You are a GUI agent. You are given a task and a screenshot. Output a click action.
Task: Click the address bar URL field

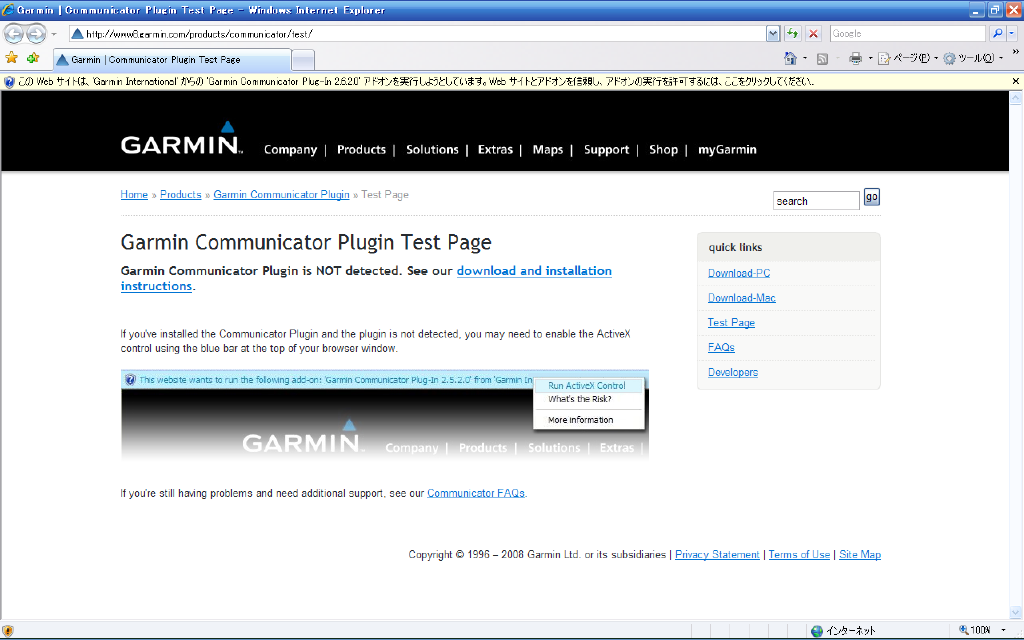(x=417, y=34)
